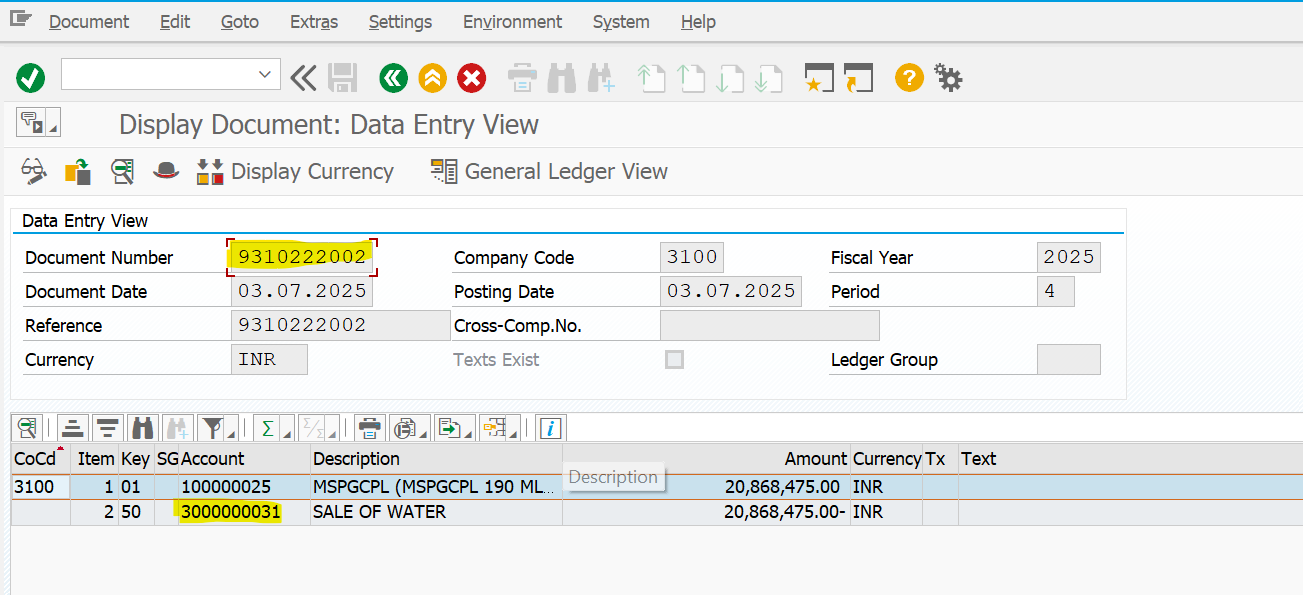Click the General Ledger View button

click(x=549, y=171)
